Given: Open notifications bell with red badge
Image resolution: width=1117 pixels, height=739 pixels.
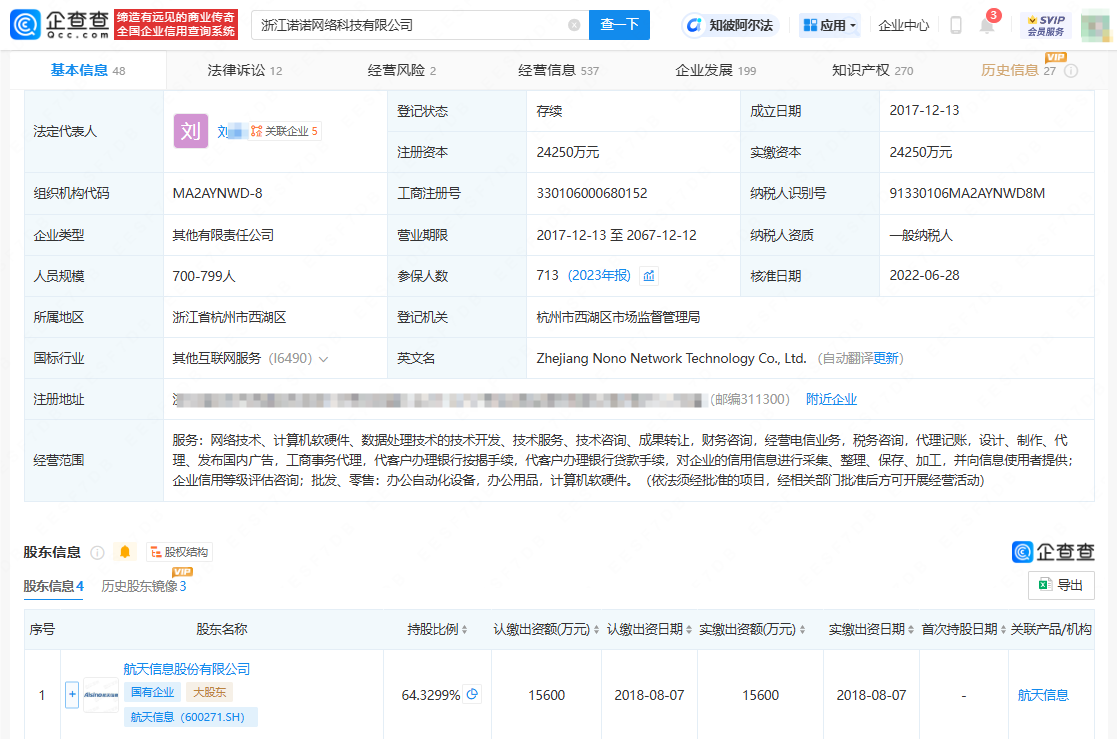Looking at the screenshot, I should pyautogui.click(x=987, y=25).
